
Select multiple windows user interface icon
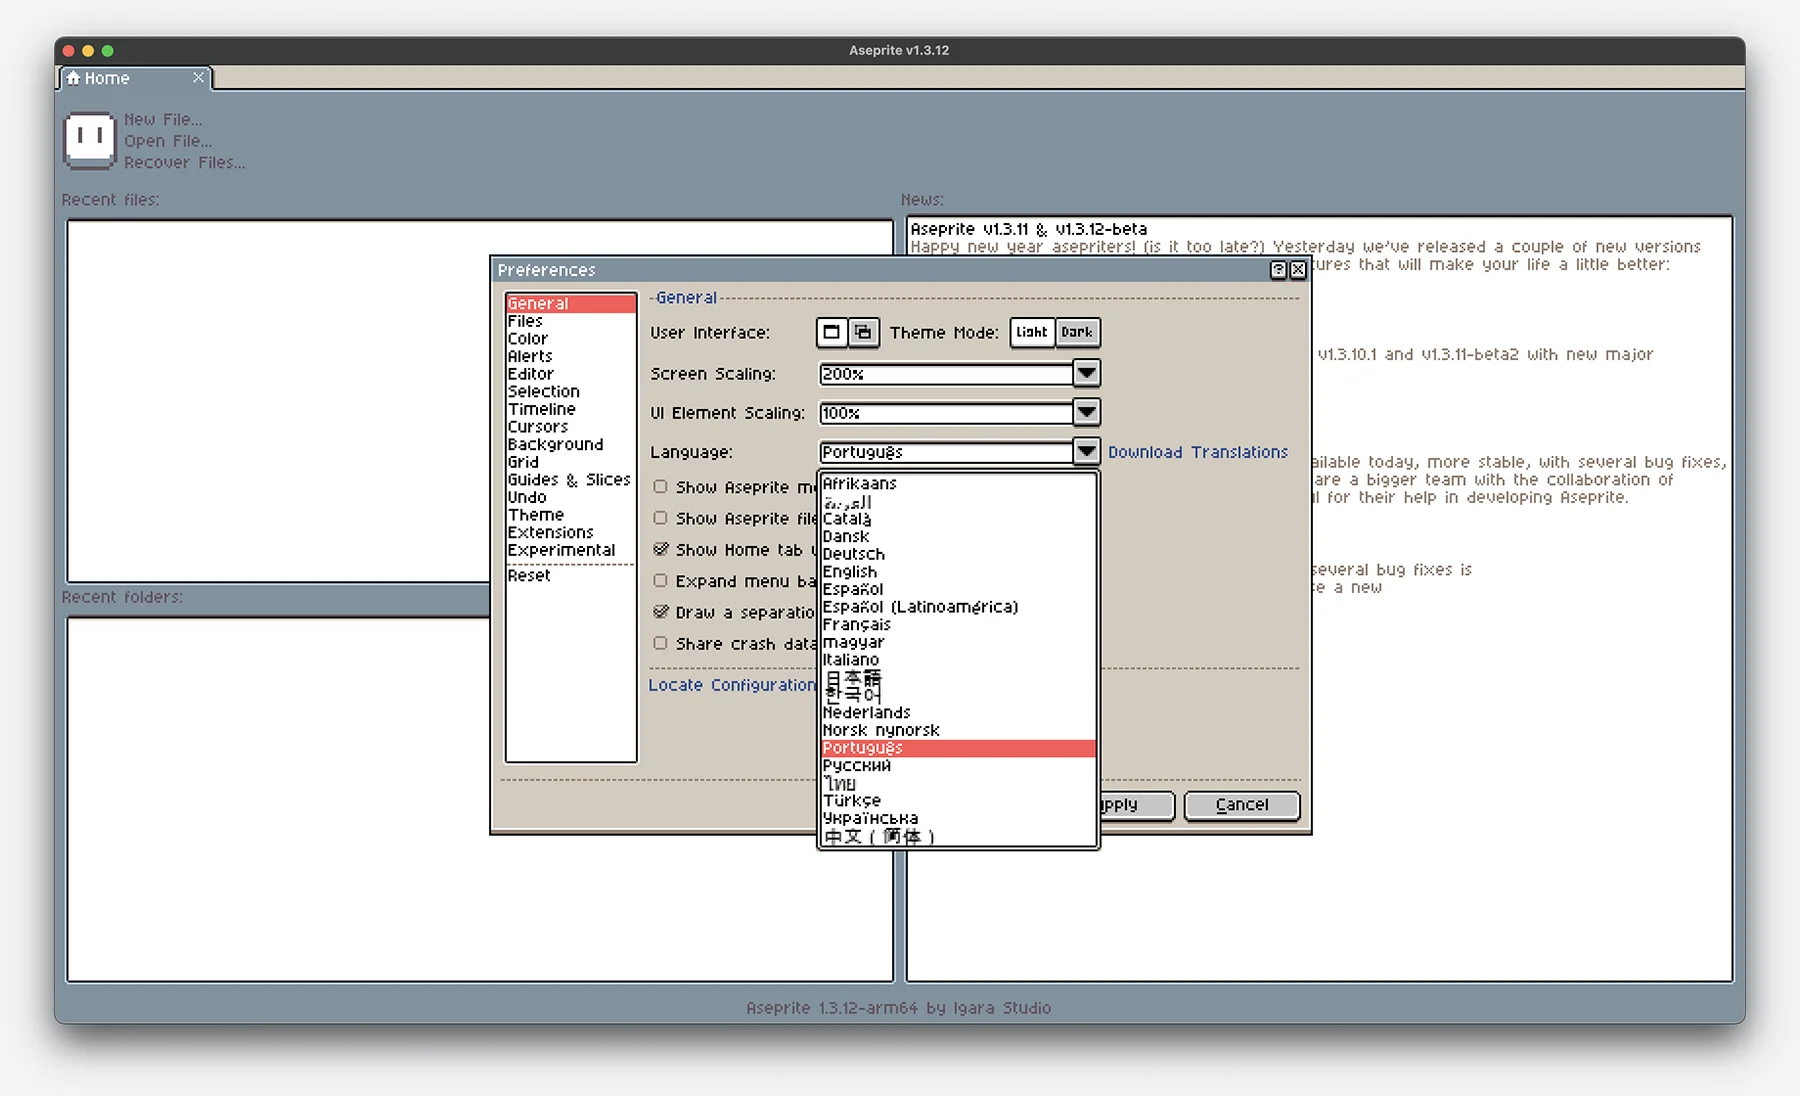click(863, 332)
